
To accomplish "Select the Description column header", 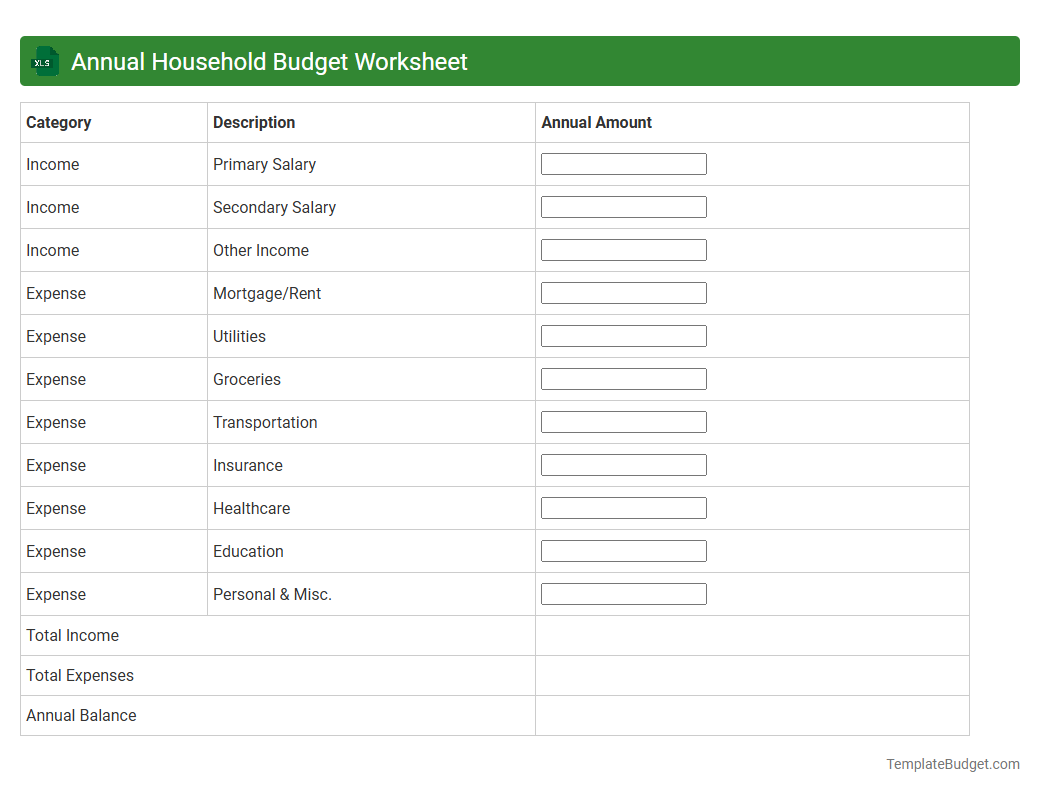I will 253,122.
